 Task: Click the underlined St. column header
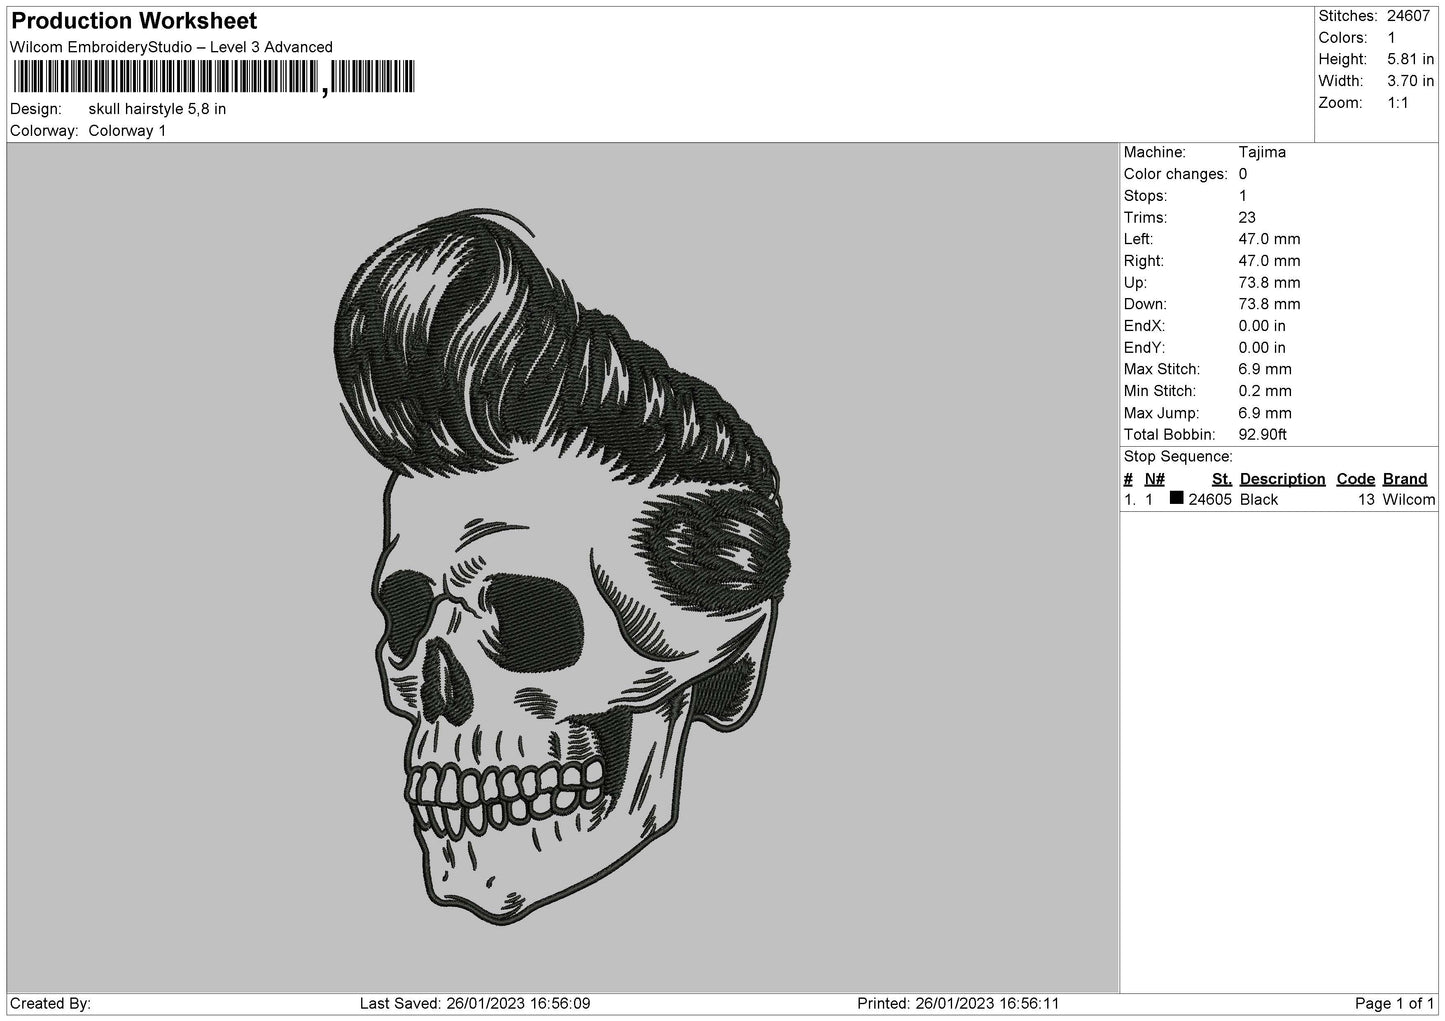click(1221, 479)
